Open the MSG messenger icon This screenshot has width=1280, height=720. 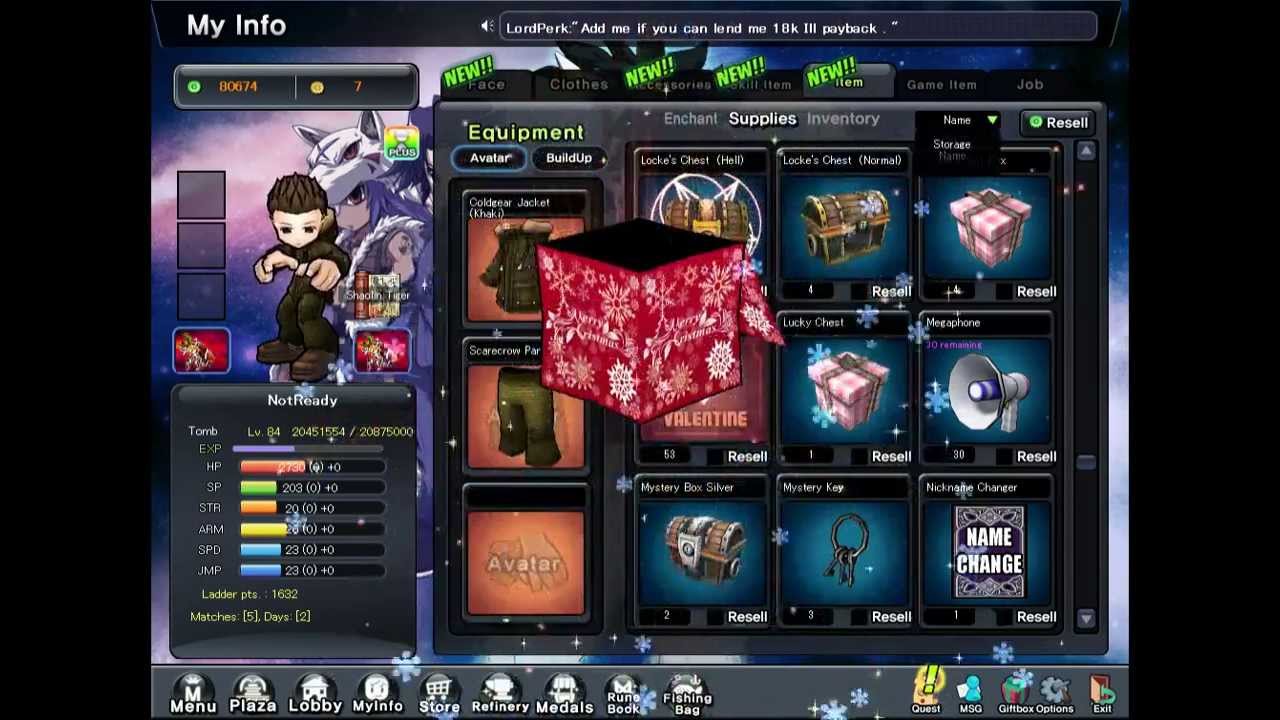(970, 694)
